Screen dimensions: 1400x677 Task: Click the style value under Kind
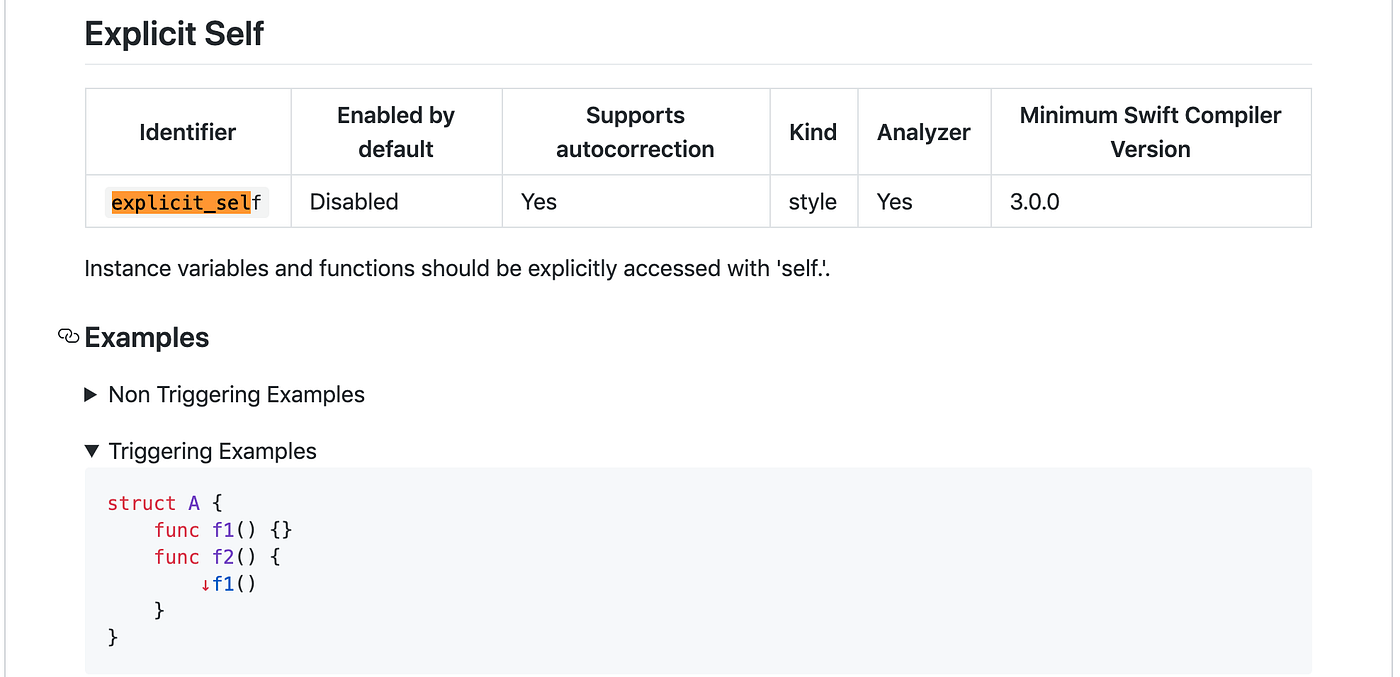[812, 202]
